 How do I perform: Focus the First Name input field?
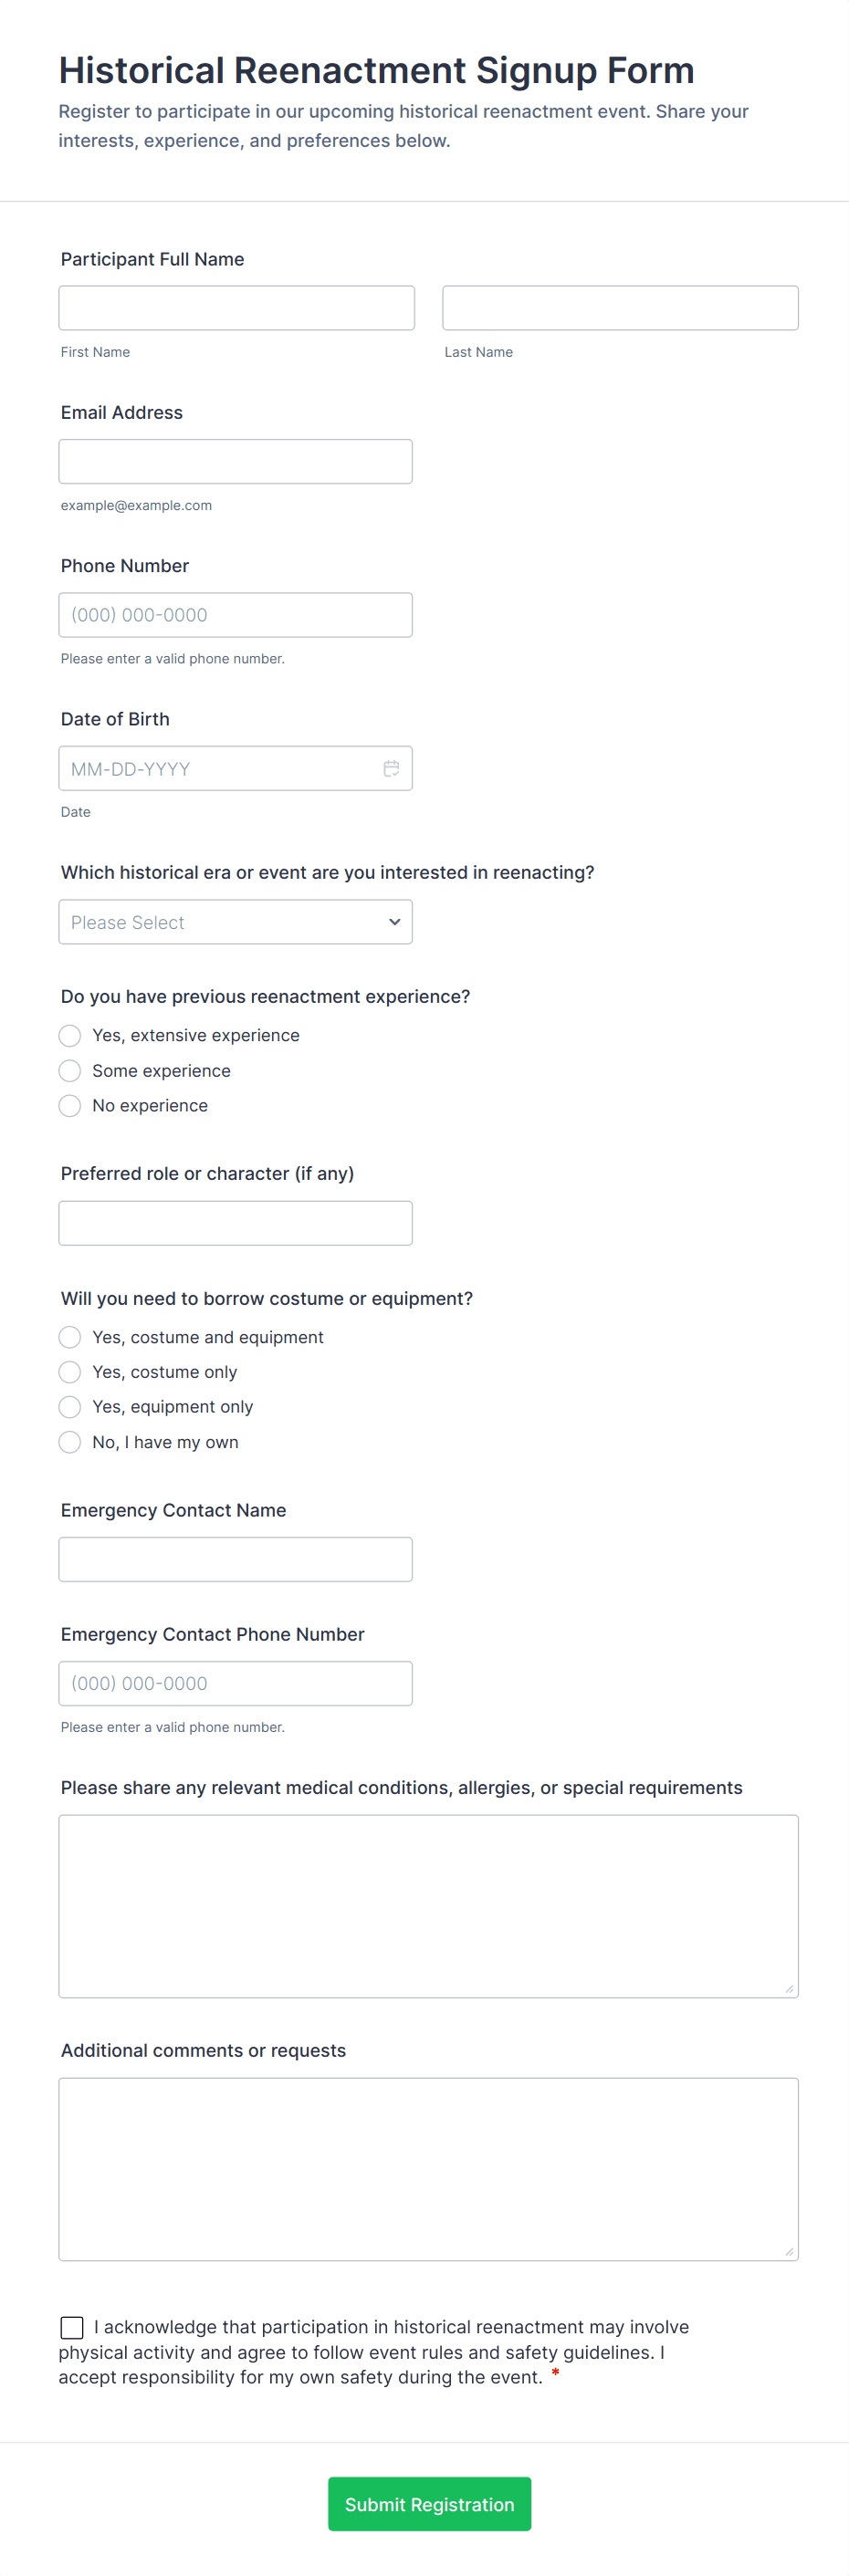click(236, 308)
